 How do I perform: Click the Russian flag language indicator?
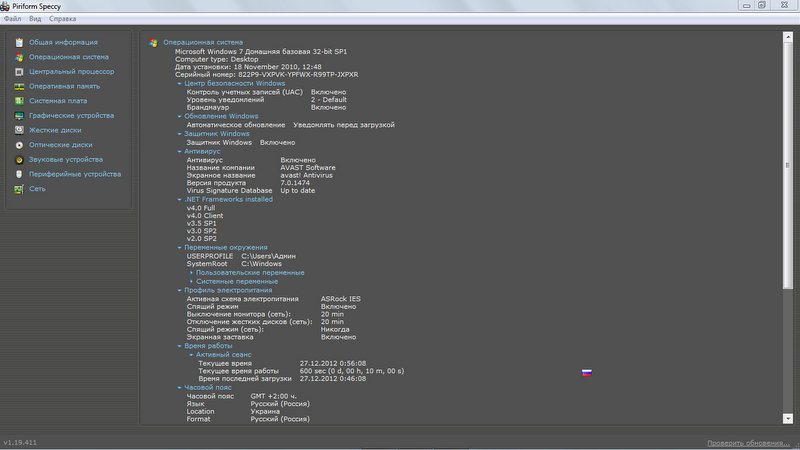click(x=587, y=373)
